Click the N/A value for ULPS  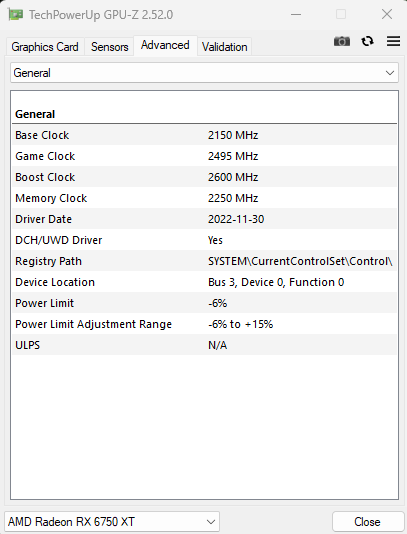217,345
